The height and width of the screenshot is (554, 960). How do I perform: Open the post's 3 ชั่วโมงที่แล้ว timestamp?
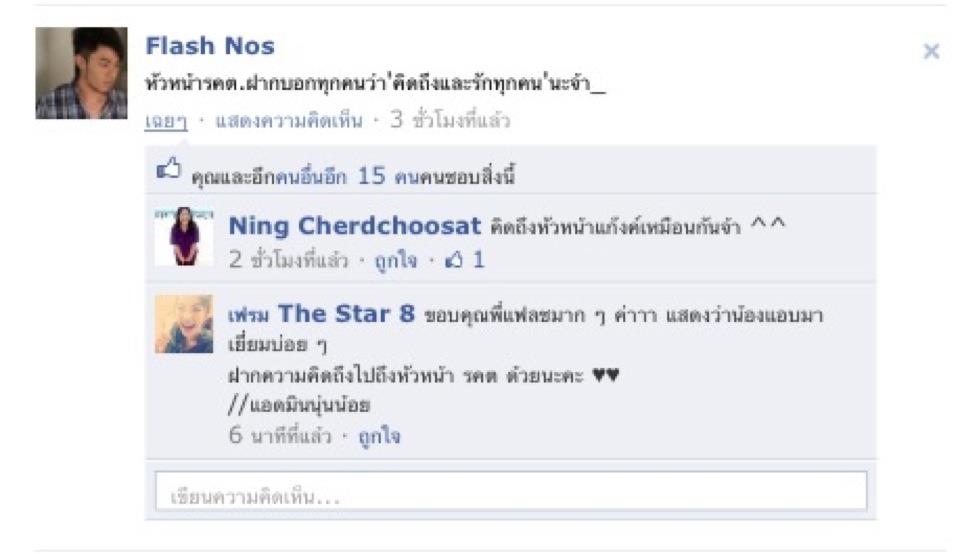(450, 121)
